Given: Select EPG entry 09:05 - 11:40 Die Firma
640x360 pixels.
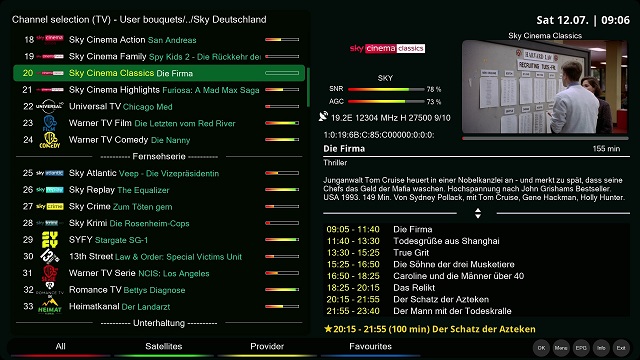Looking at the screenshot, I should 476,229.
